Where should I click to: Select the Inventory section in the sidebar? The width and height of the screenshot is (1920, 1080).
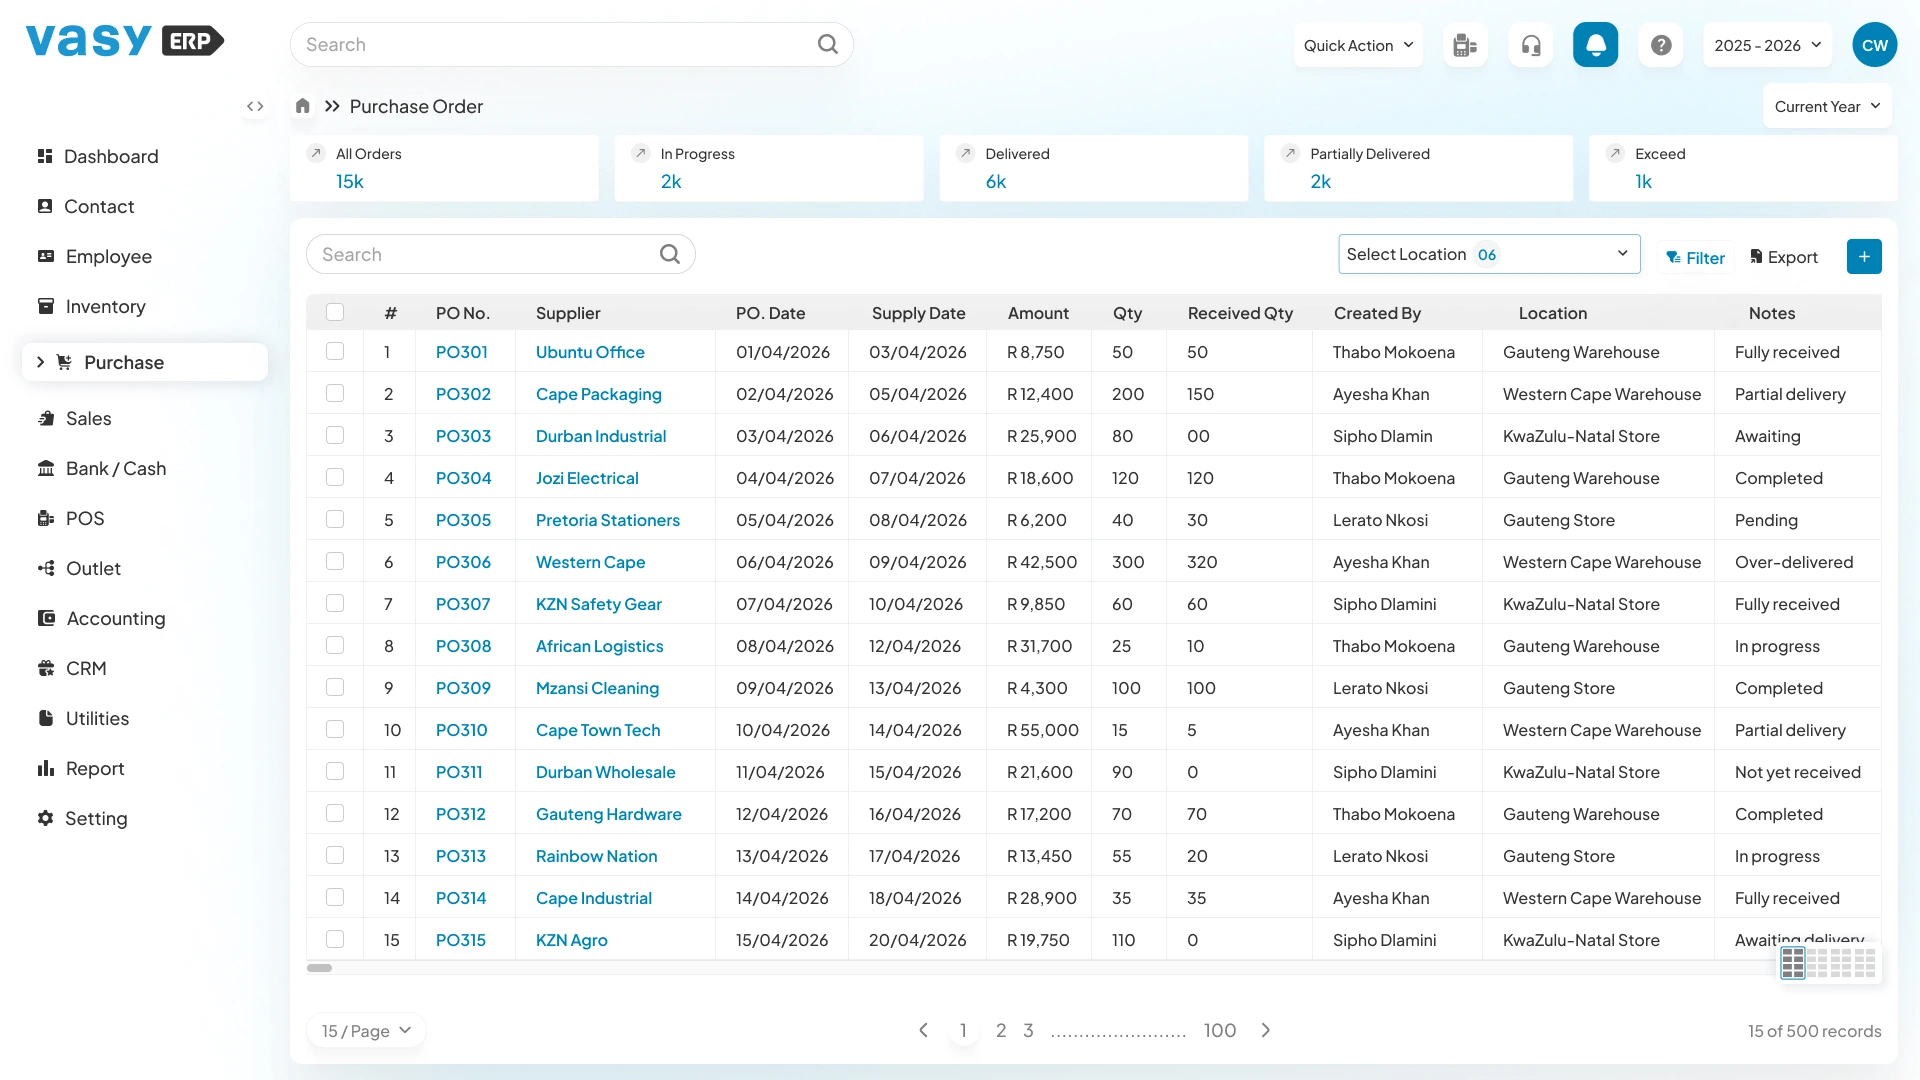(x=105, y=306)
